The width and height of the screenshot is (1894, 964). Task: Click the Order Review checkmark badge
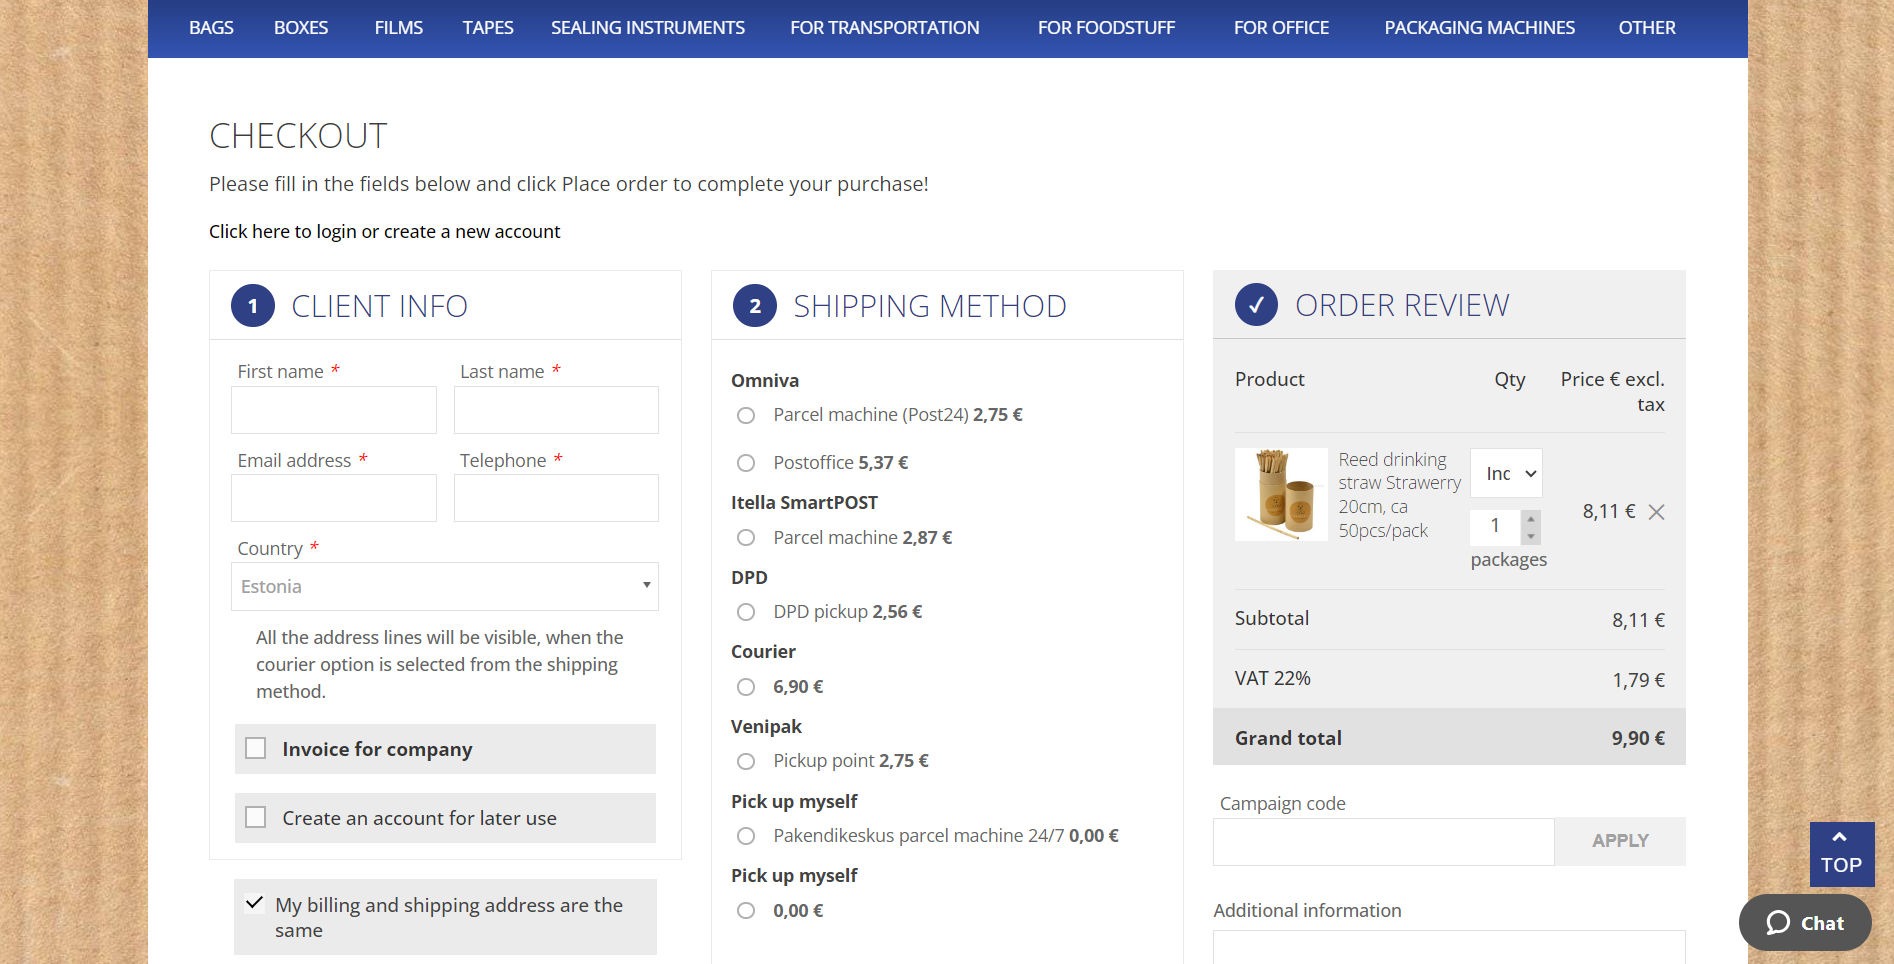click(1256, 305)
